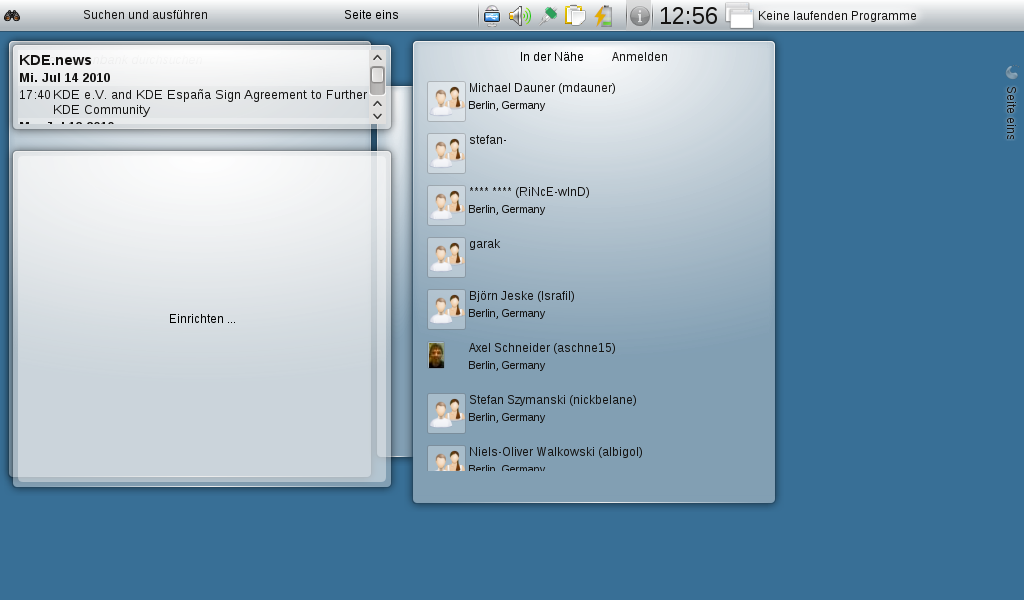The image size is (1024, 600).
Task: Switch to the In der Nähe tab
Action: (x=551, y=57)
